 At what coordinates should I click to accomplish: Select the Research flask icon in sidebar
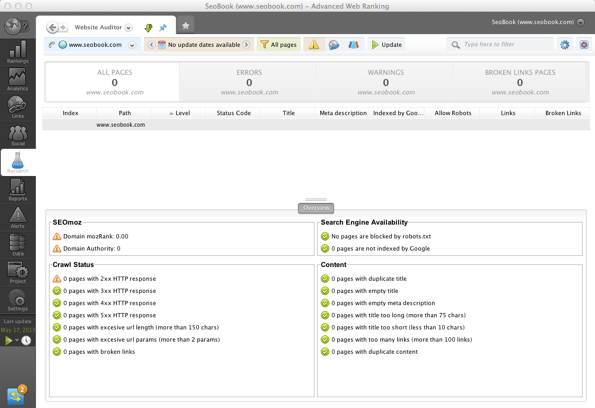pos(18,162)
